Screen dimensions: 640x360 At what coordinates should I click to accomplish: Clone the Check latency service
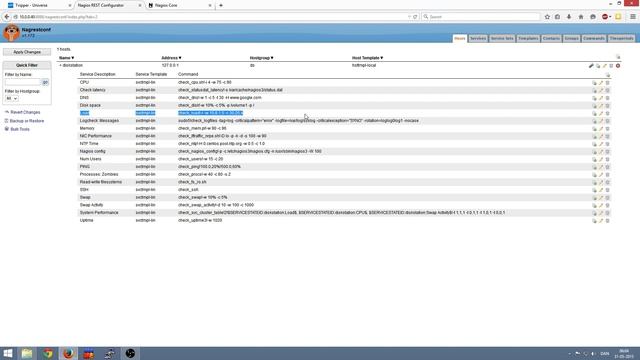[594, 90]
